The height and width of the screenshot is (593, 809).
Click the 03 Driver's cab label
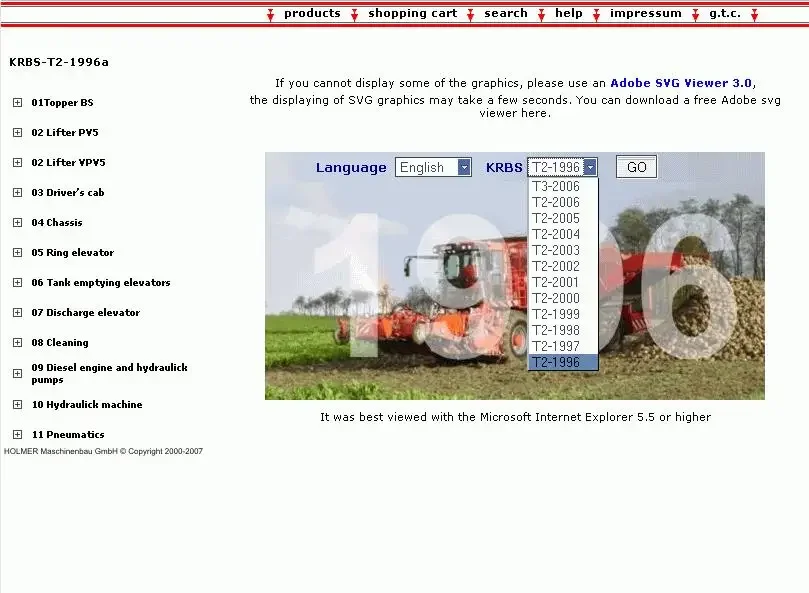coord(68,193)
